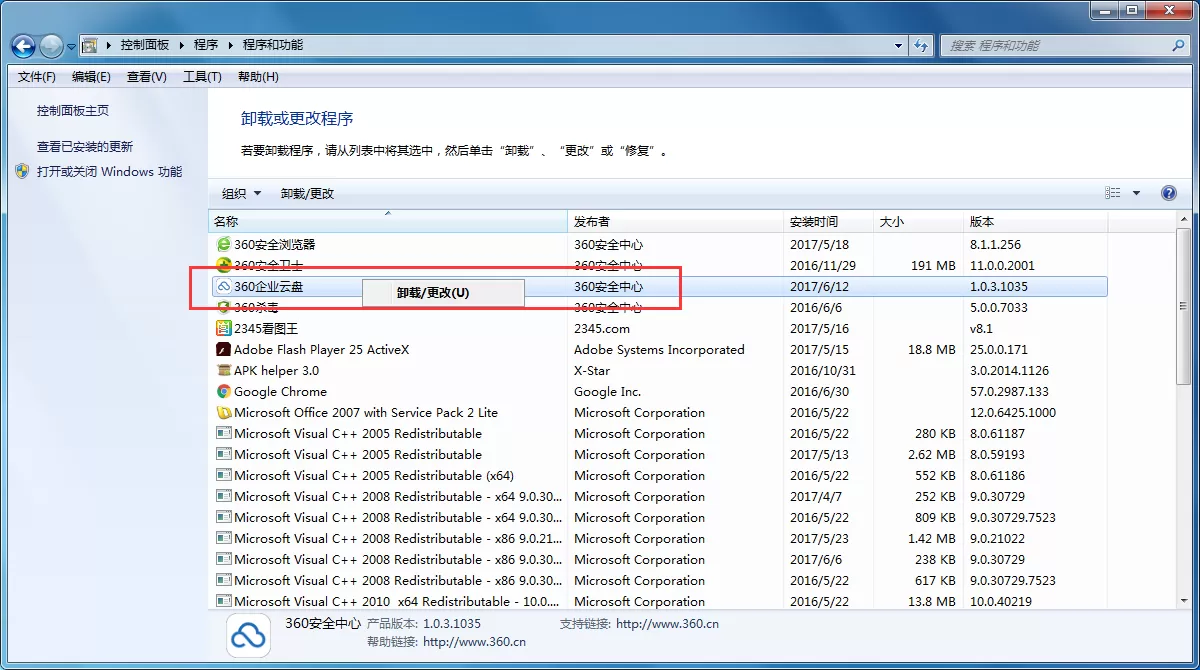Select the 360安全卫士 program icon
Screen dimensions: 1200x670
click(x=224, y=265)
